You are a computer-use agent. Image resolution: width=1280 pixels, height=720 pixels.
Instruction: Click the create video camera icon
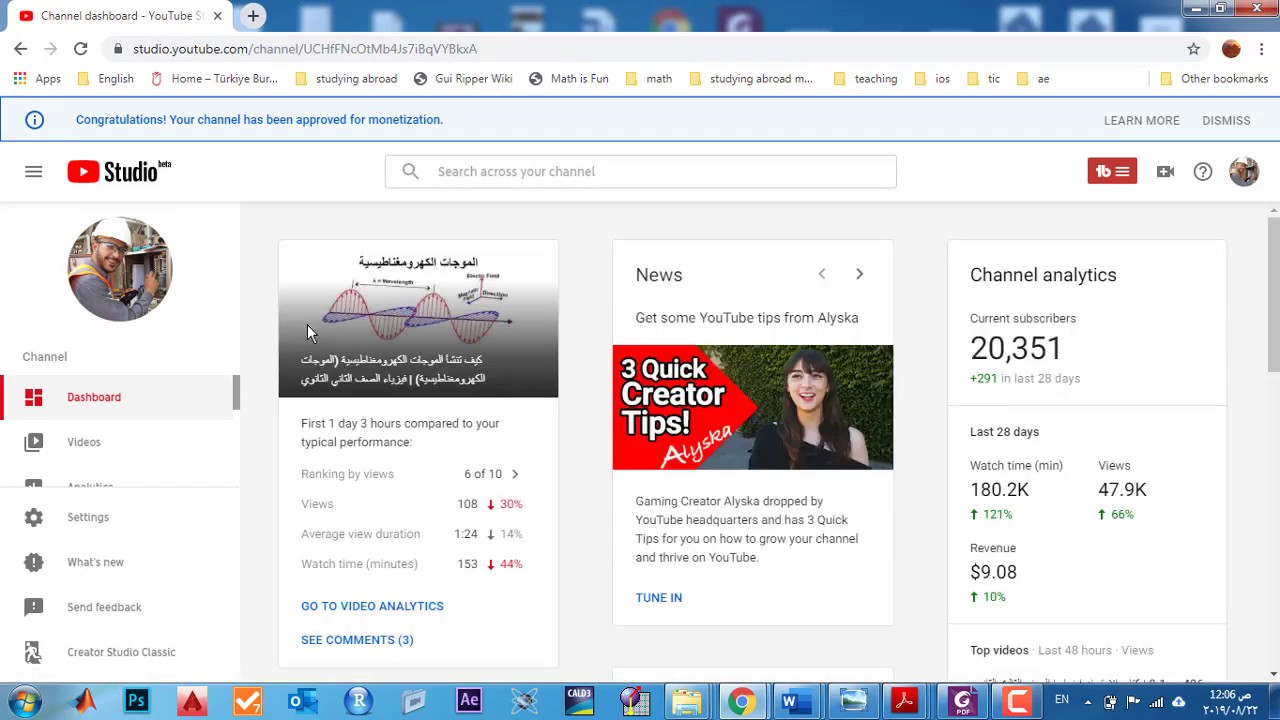point(1165,172)
